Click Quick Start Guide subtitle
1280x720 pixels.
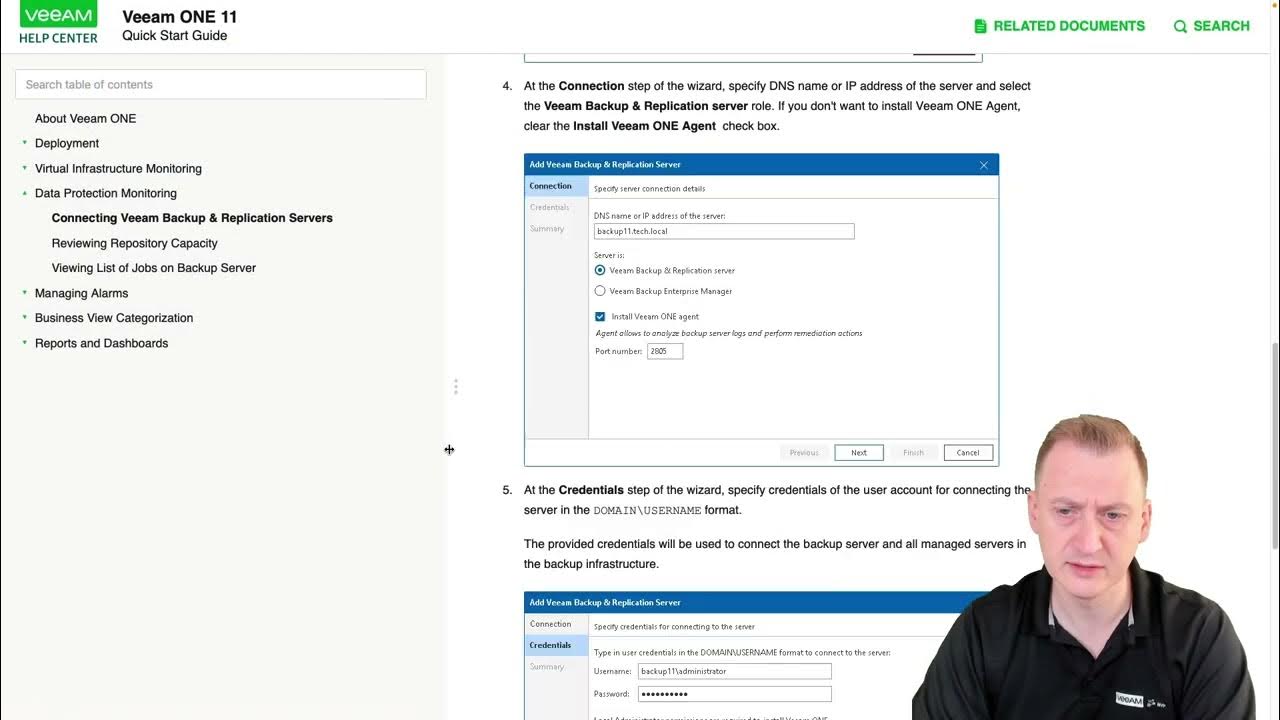(x=175, y=36)
